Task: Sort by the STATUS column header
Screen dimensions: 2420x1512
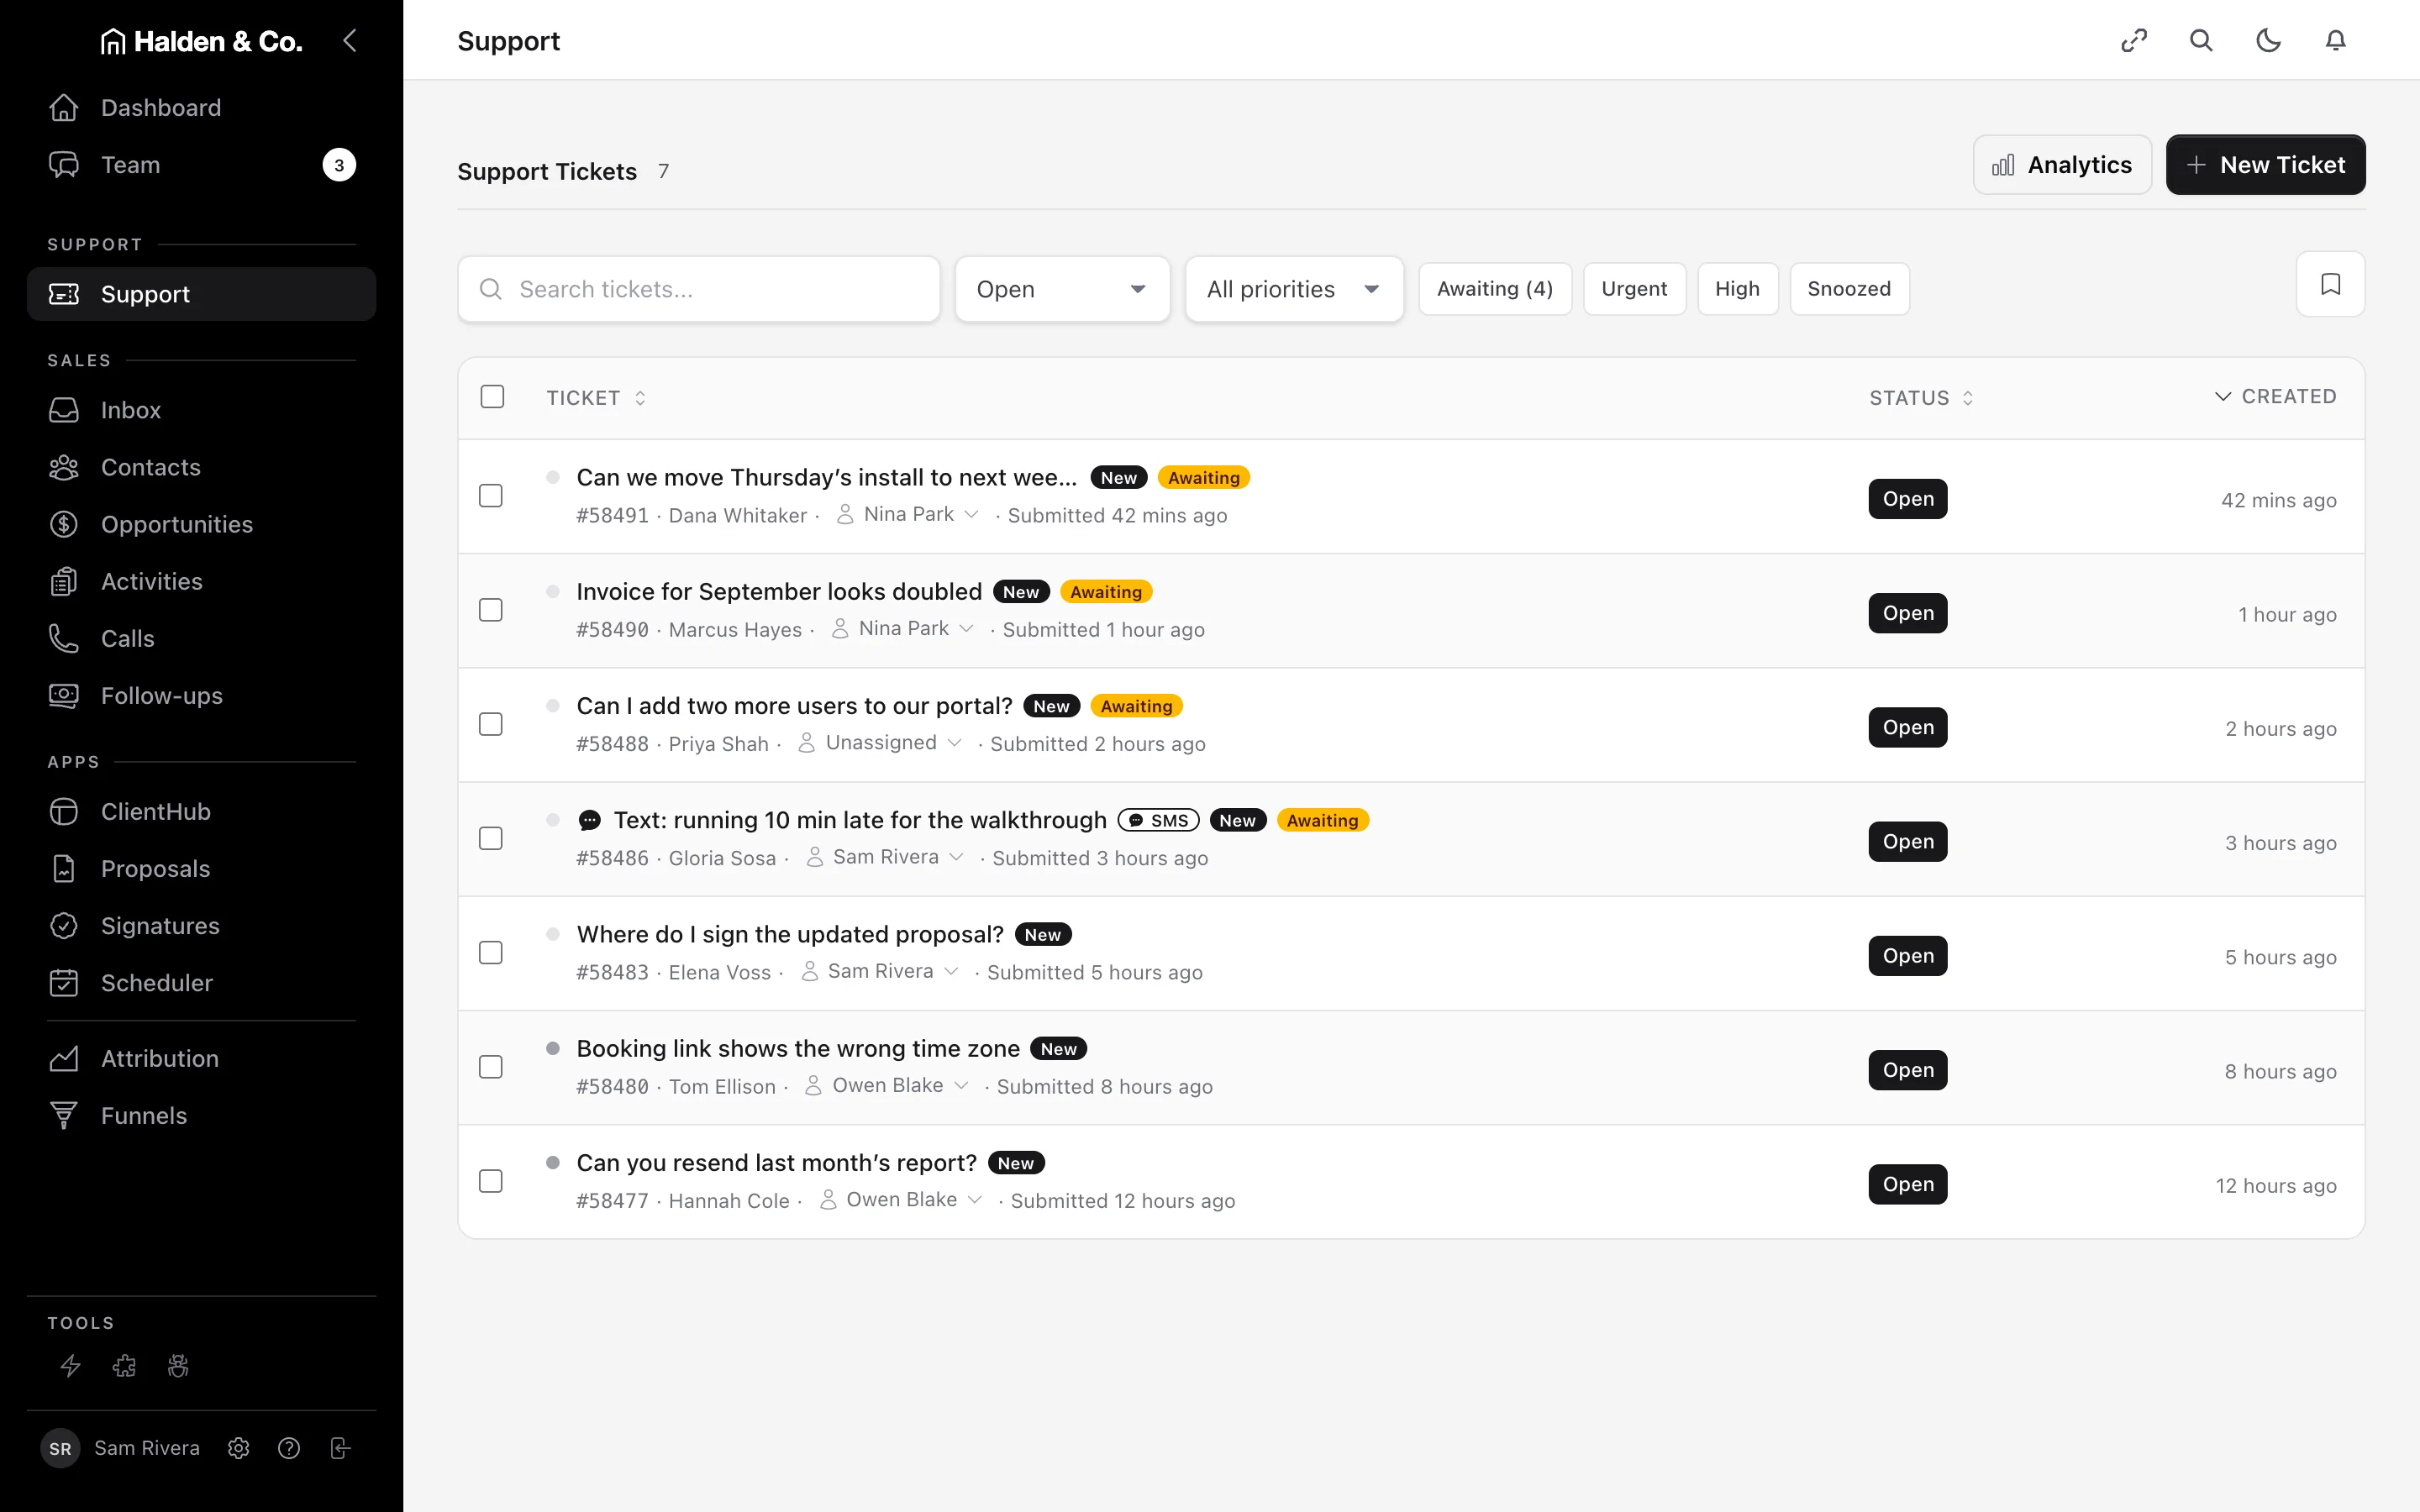Action: coord(1921,398)
